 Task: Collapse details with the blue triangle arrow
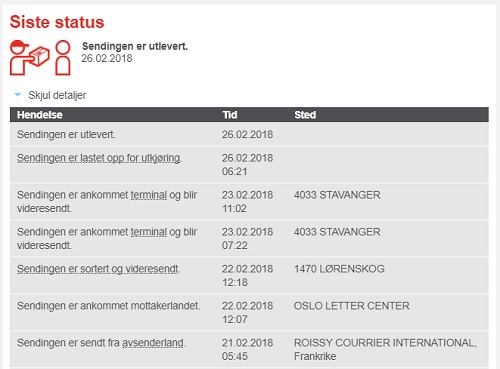(x=18, y=95)
